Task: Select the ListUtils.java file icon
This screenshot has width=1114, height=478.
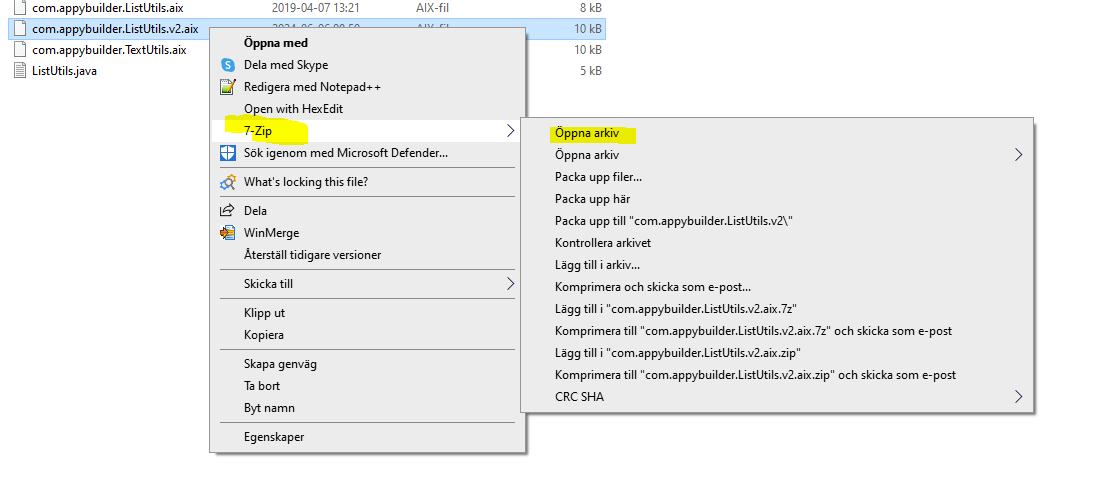Action: (20, 71)
